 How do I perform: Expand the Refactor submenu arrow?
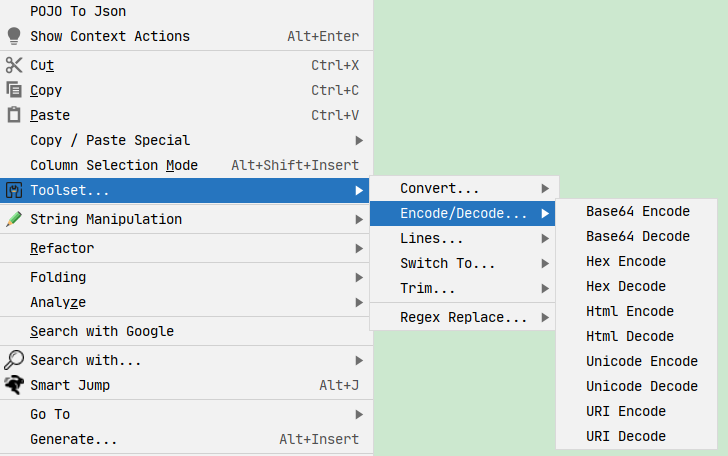coord(359,248)
